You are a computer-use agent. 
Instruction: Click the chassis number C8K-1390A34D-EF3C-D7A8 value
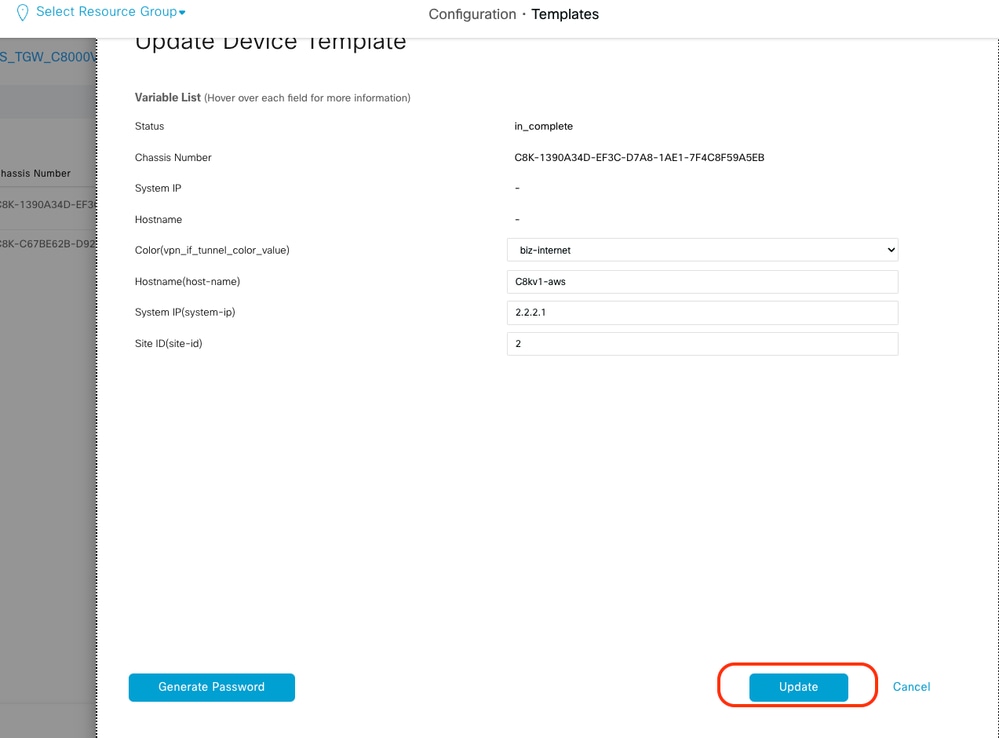pos(639,157)
